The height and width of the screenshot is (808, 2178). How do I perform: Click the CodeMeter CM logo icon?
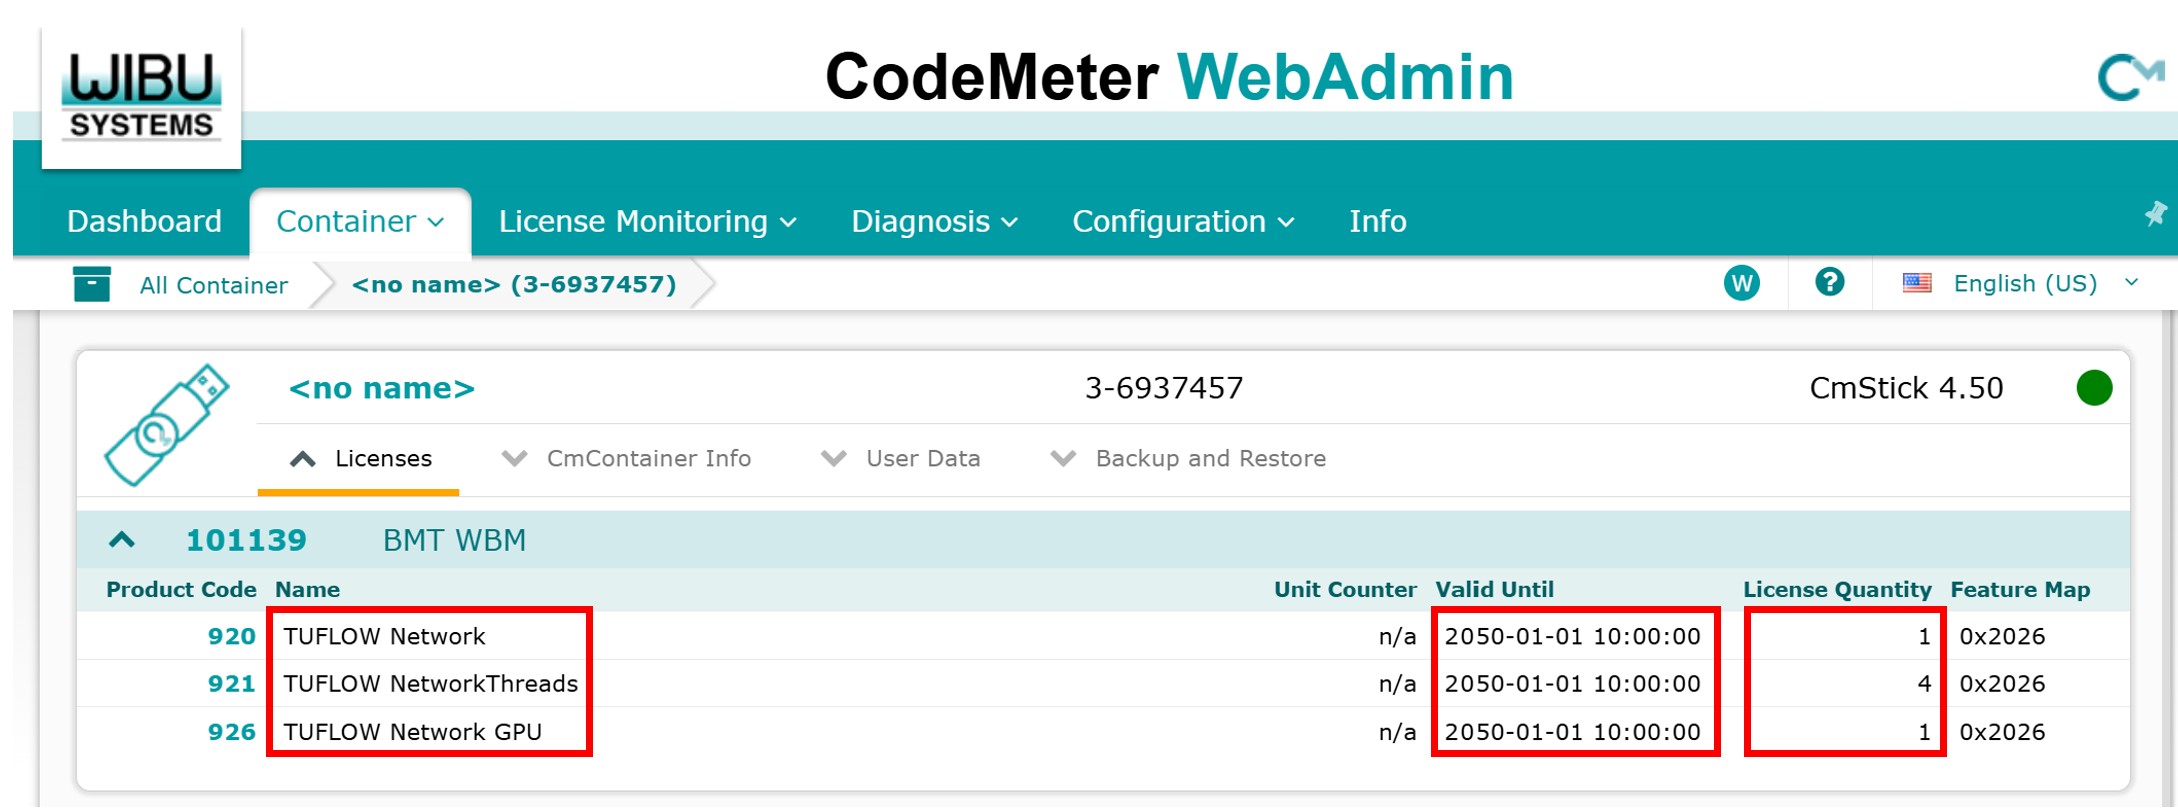[2130, 78]
